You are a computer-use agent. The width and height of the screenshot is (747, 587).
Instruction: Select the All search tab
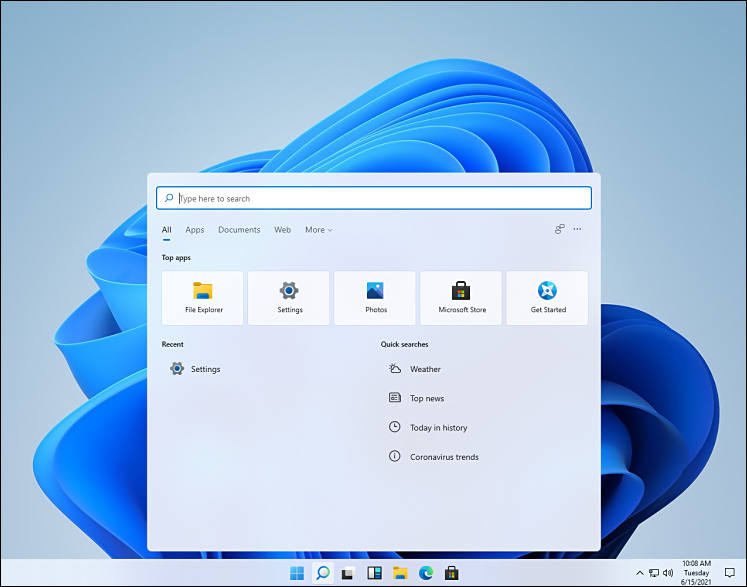(166, 230)
